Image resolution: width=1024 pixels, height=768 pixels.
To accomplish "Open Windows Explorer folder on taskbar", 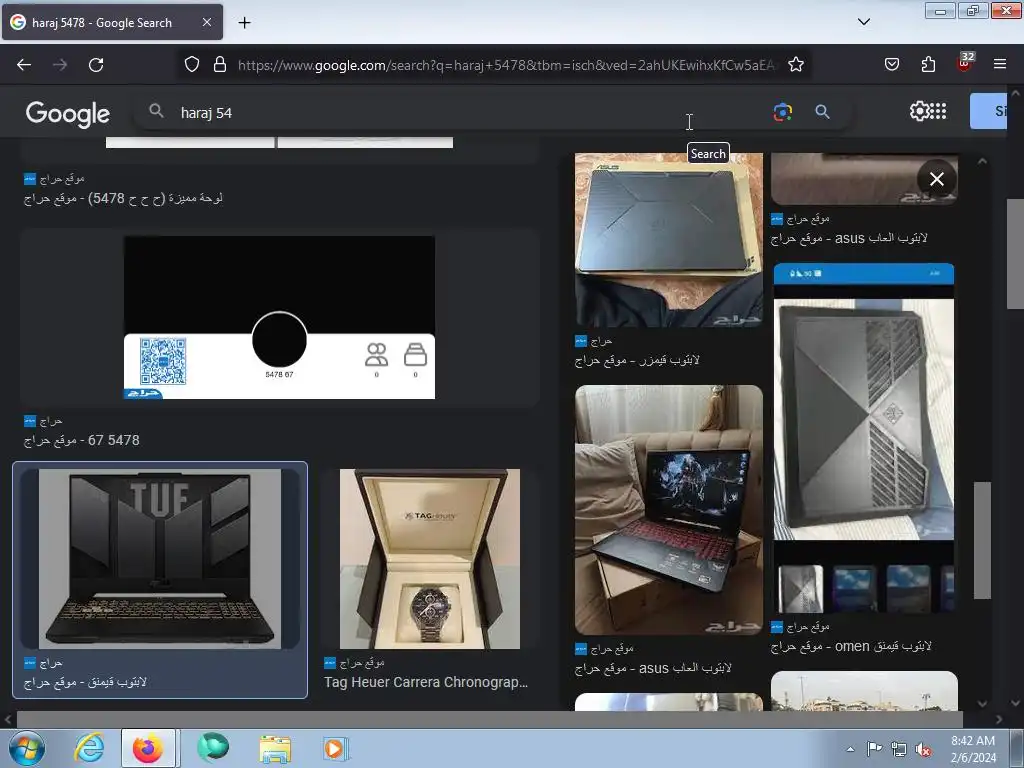I will point(275,748).
